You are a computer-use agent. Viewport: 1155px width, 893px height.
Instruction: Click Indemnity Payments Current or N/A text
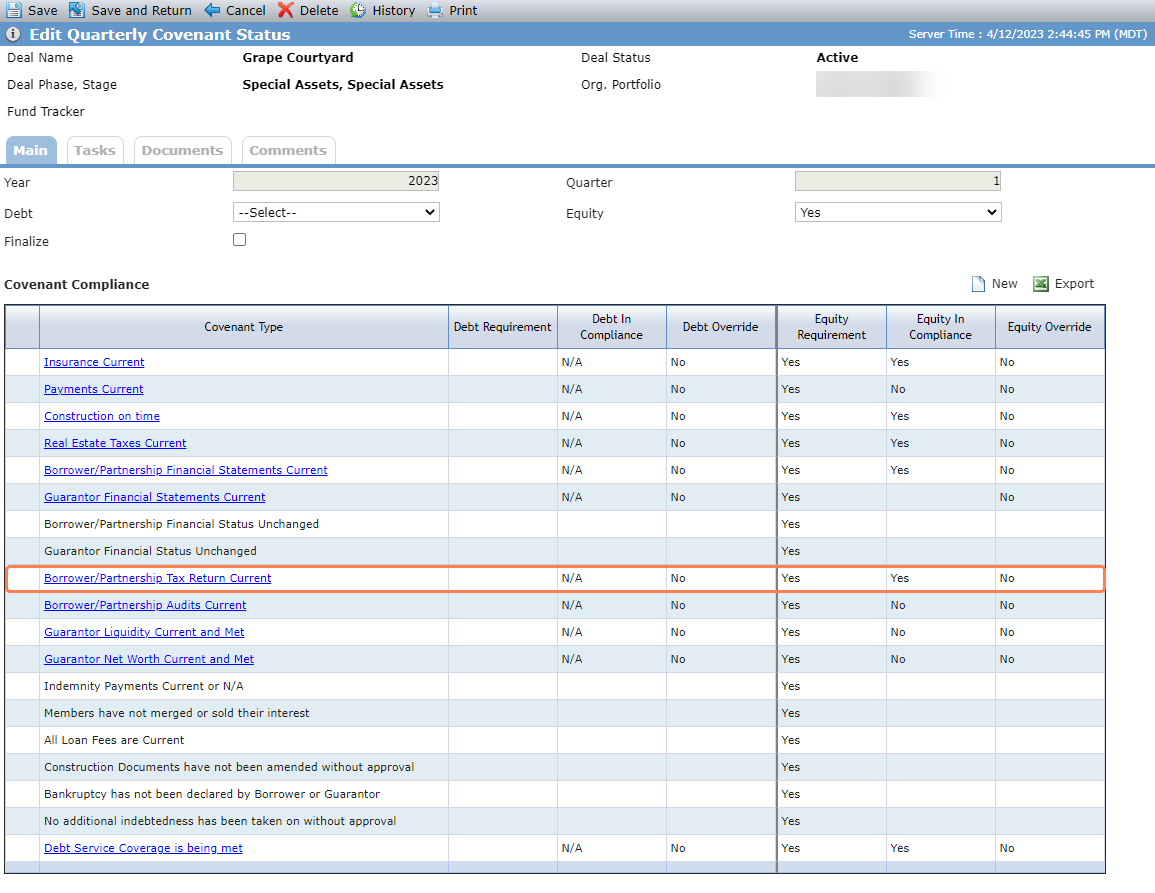144,686
